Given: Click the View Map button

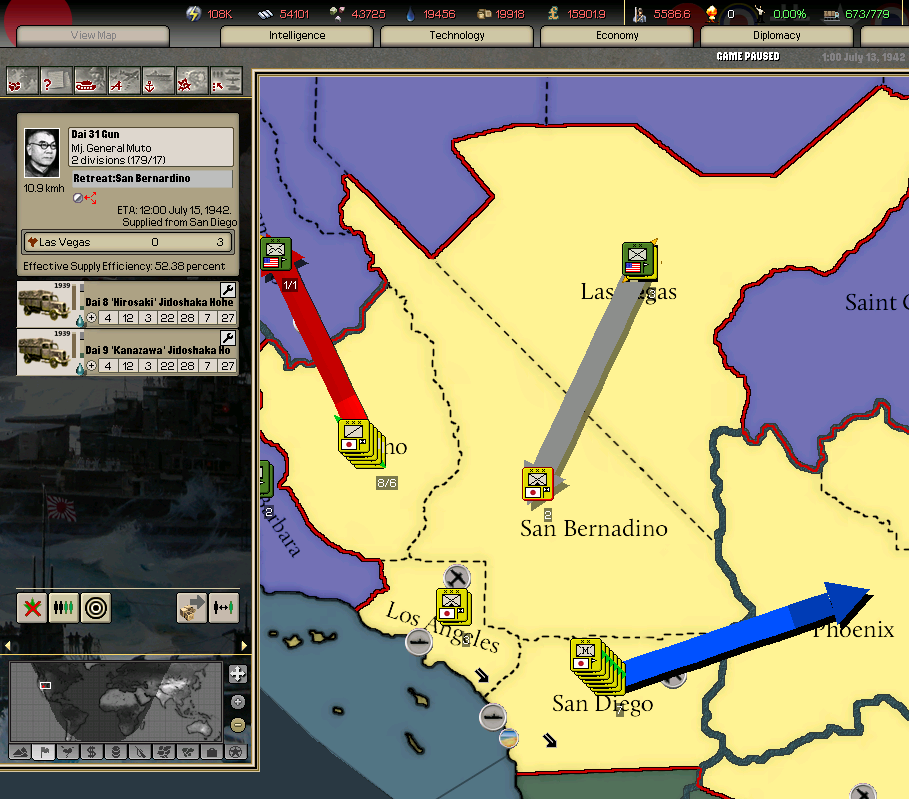Looking at the screenshot, I should click(93, 36).
